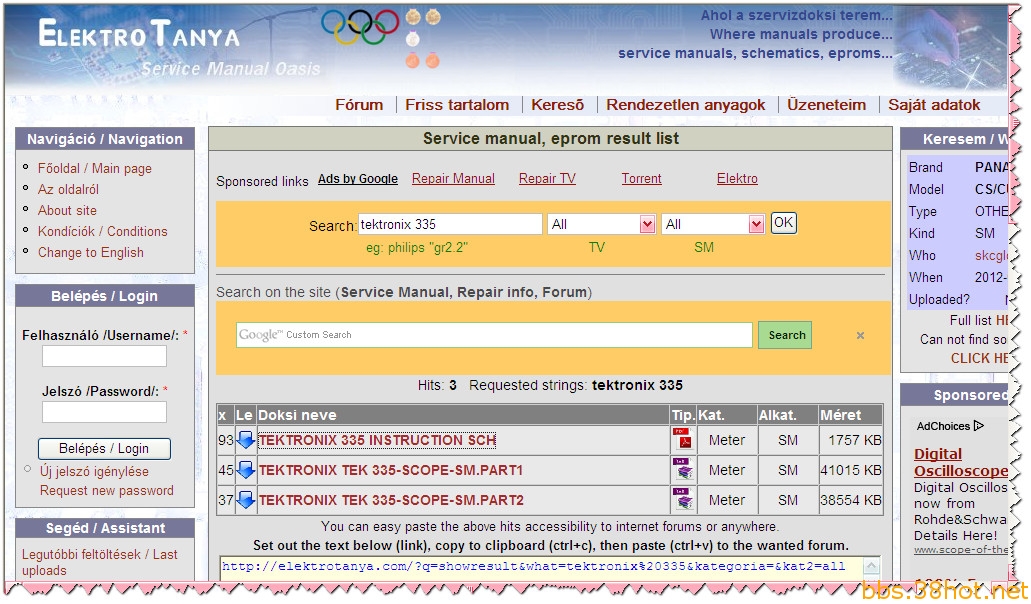Click the www.scope-of-the ad URL

coord(961,549)
